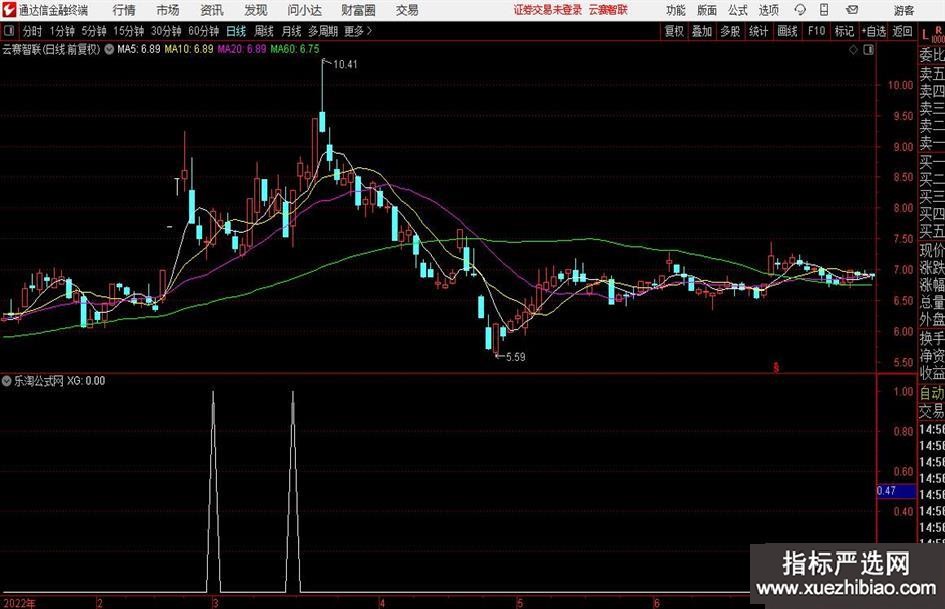Viewport: 945px width, 609px height.
Task: Expand the 更多 periods chevron
Action: pyautogui.click(x=369, y=31)
